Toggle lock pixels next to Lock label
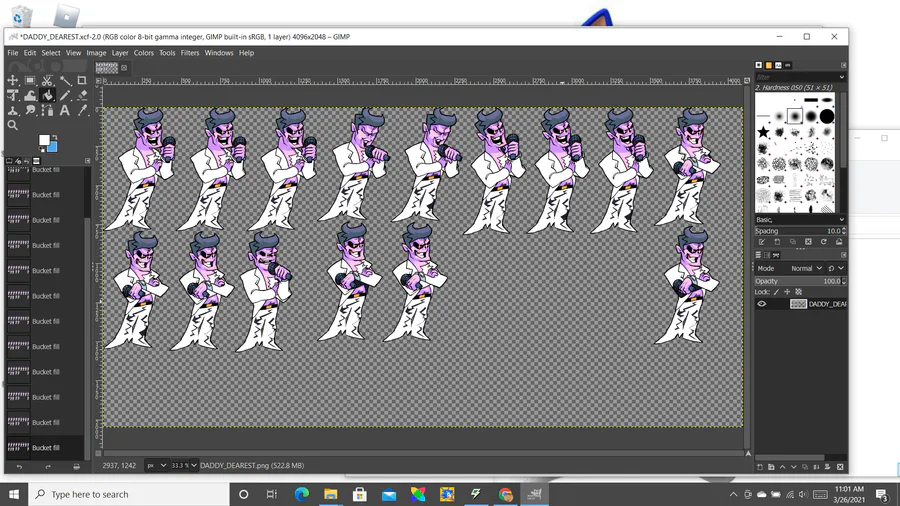 [x=777, y=292]
